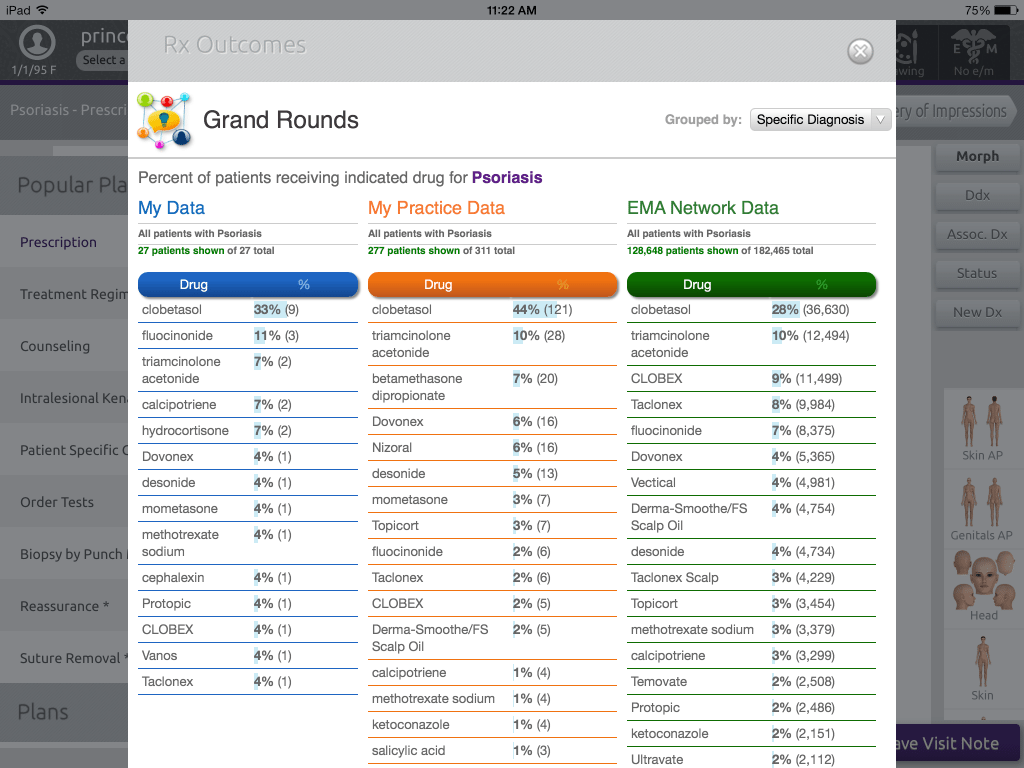Tap the Save Visit Note button

click(x=959, y=743)
